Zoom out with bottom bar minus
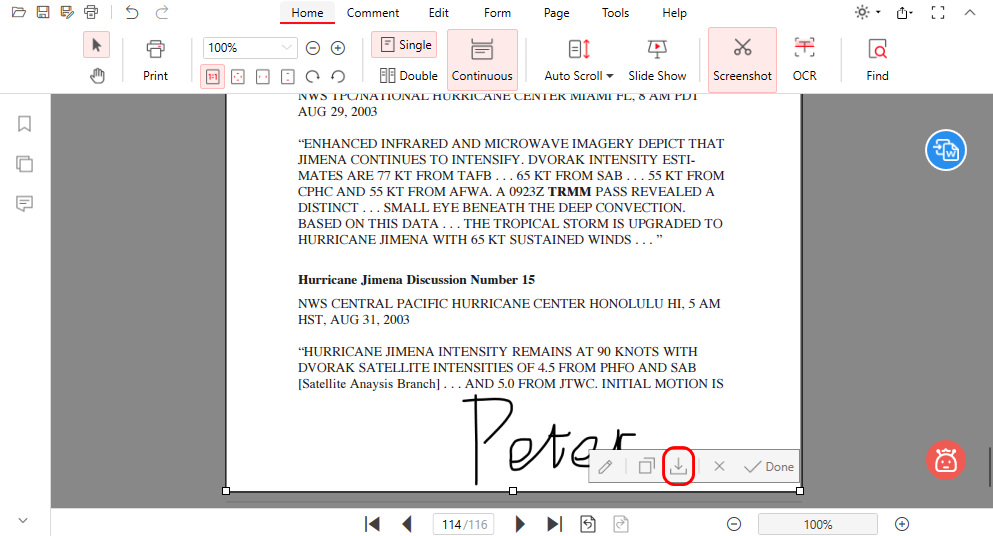993x536 pixels. 734,524
